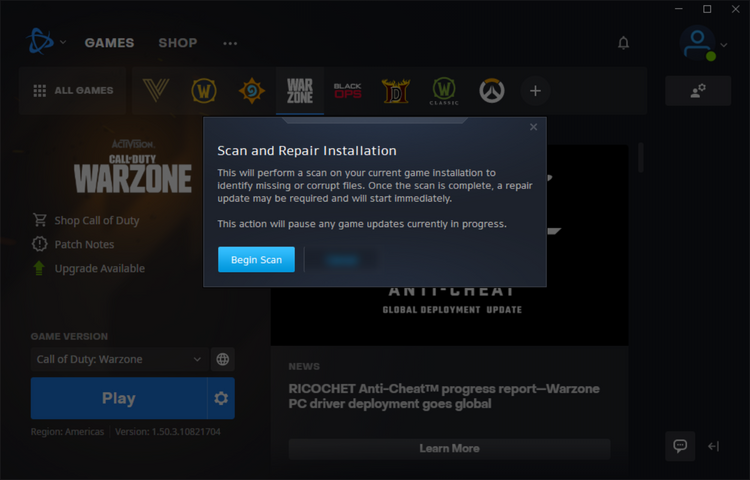Open the Hearthstone game icon
The height and width of the screenshot is (480, 750).
pos(252,90)
